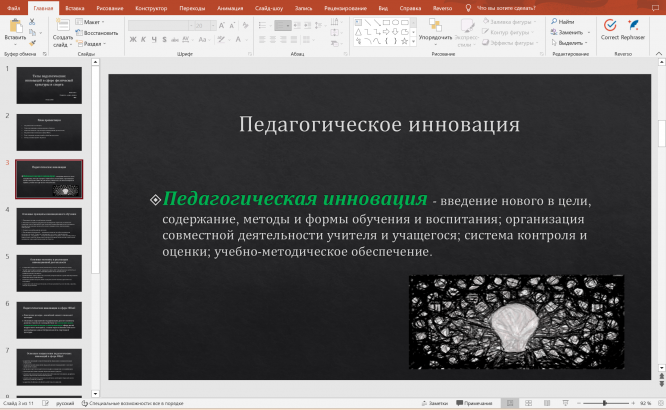Toggle the Заметки notes pane
Viewport: 666px width, 410px height.
(435, 402)
